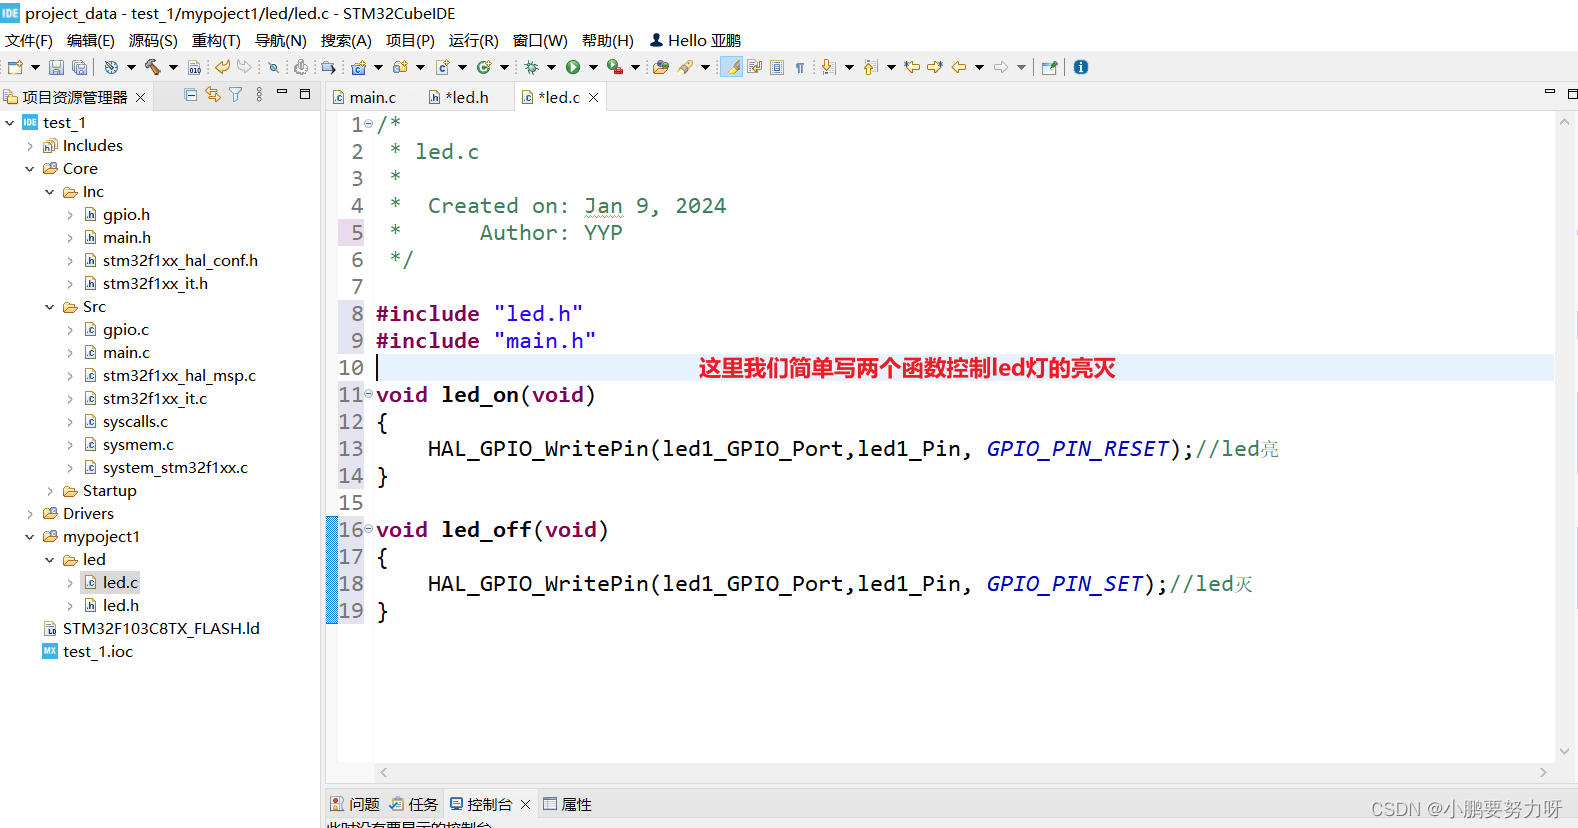
Task: Toggle Mark Occurrences highlighter icon
Action: [x=732, y=67]
